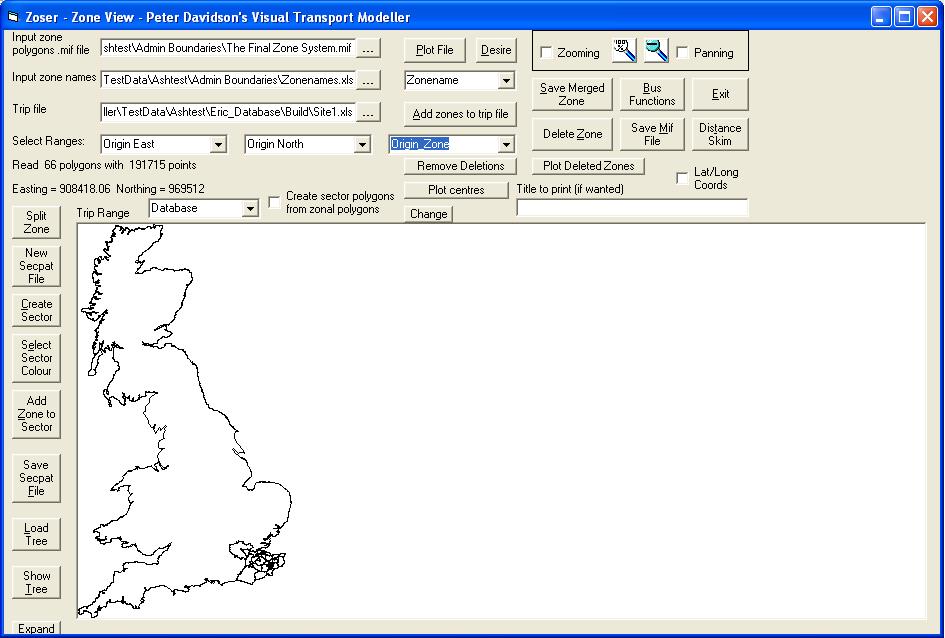Click the Desire button
This screenshot has width=945, height=638.
(496, 50)
